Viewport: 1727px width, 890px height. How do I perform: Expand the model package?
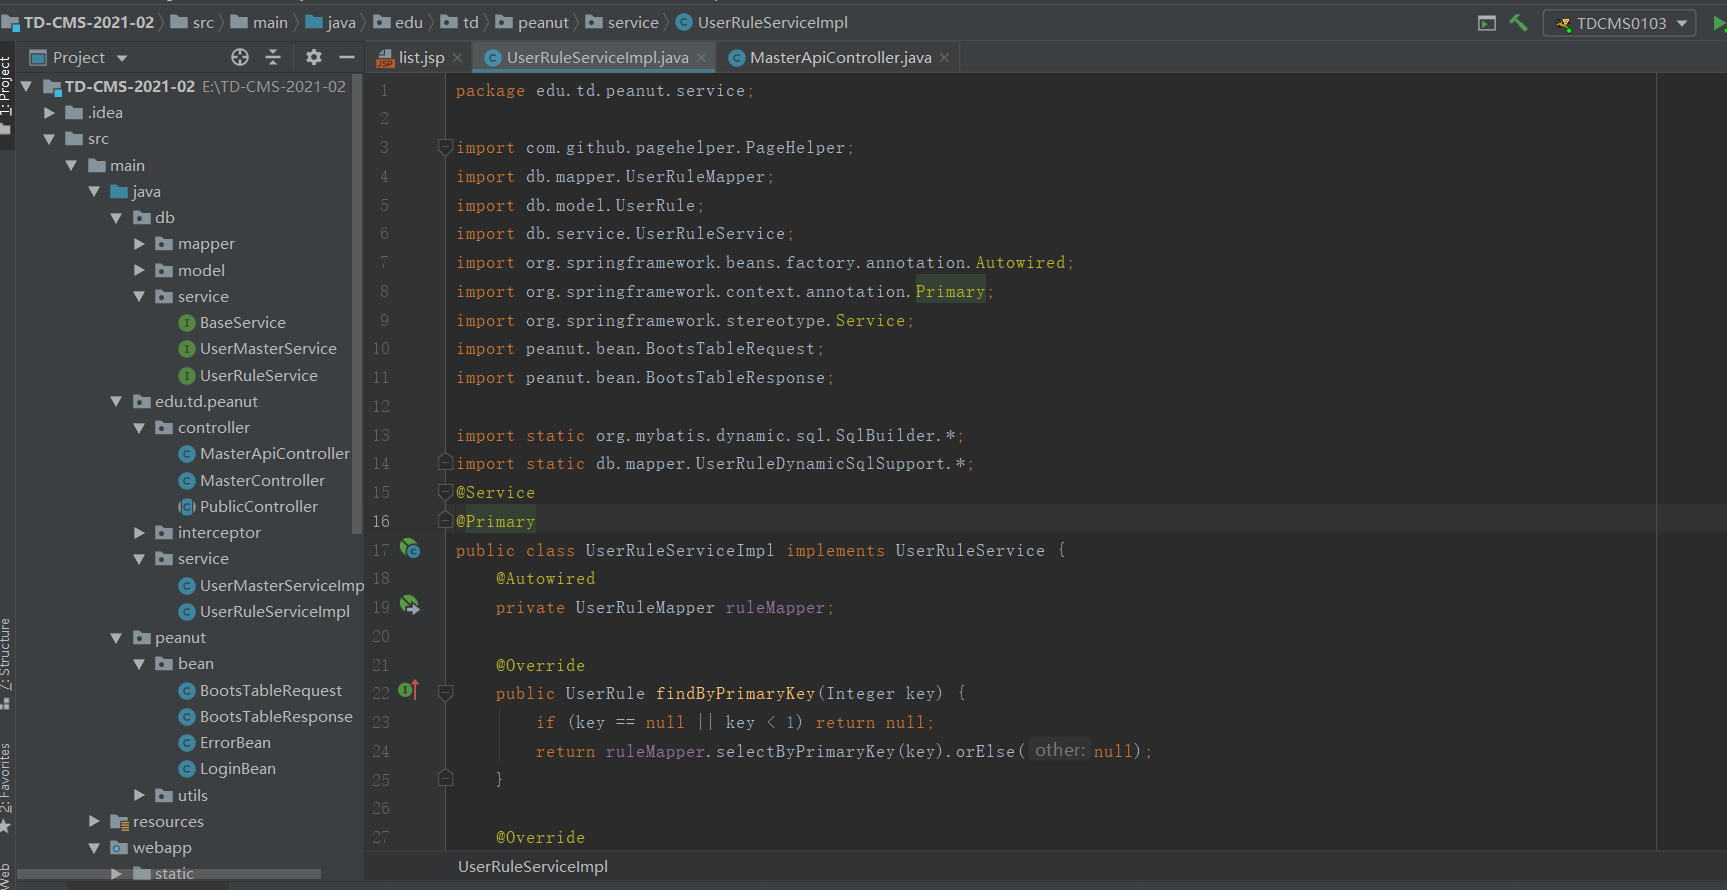[139, 271]
